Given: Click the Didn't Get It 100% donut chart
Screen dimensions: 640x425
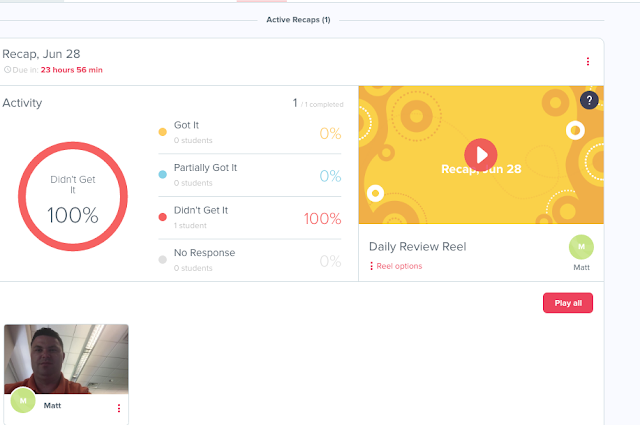Looking at the screenshot, I should (73, 196).
